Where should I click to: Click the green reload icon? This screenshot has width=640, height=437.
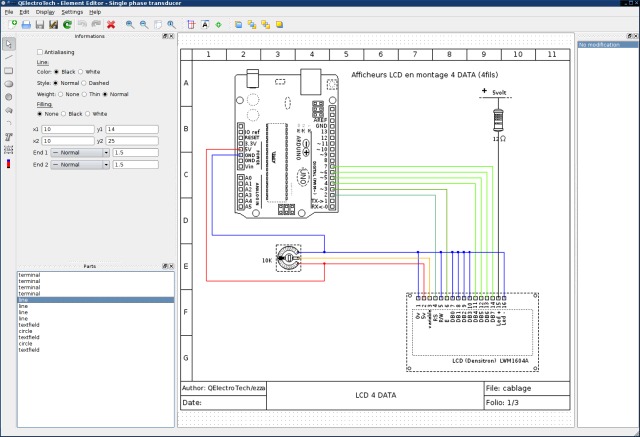pos(67,24)
